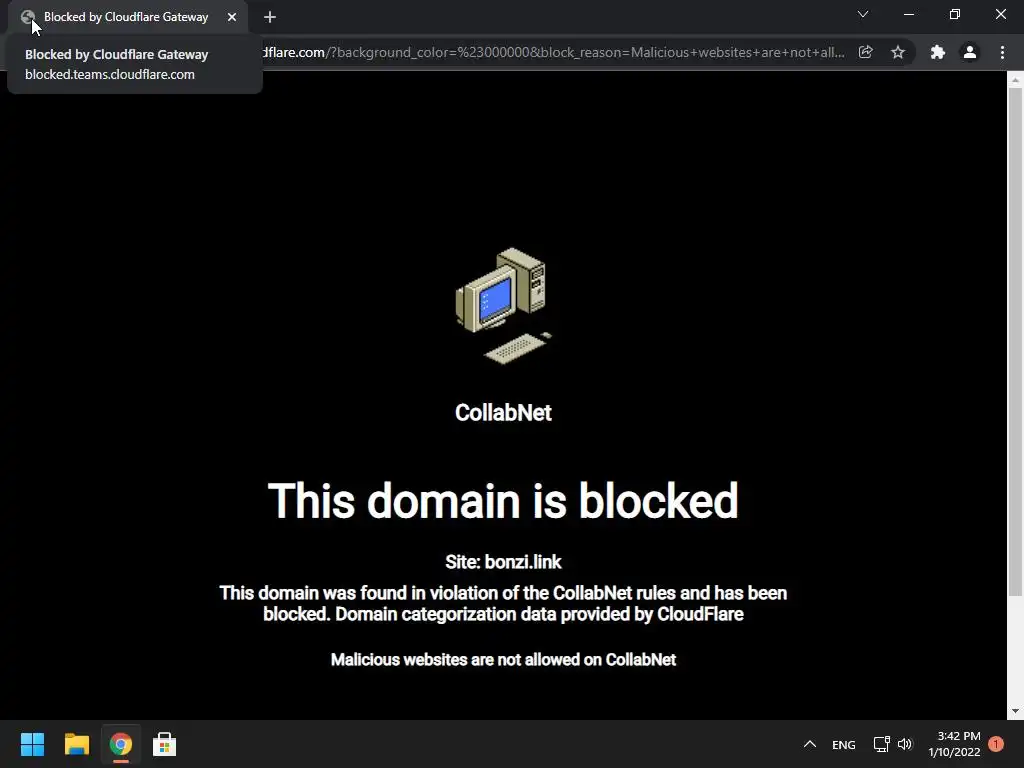Image resolution: width=1024 pixels, height=768 pixels.
Task: Click the ENG language indicator
Action: pos(844,745)
